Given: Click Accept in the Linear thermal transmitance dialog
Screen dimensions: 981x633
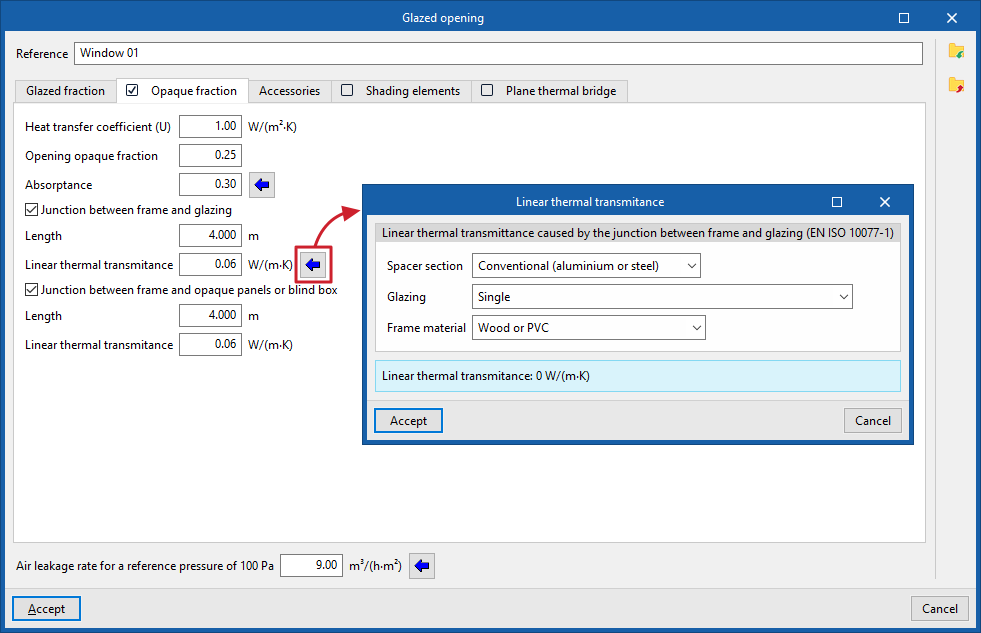Looking at the screenshot, I should [x=409, y=421].
